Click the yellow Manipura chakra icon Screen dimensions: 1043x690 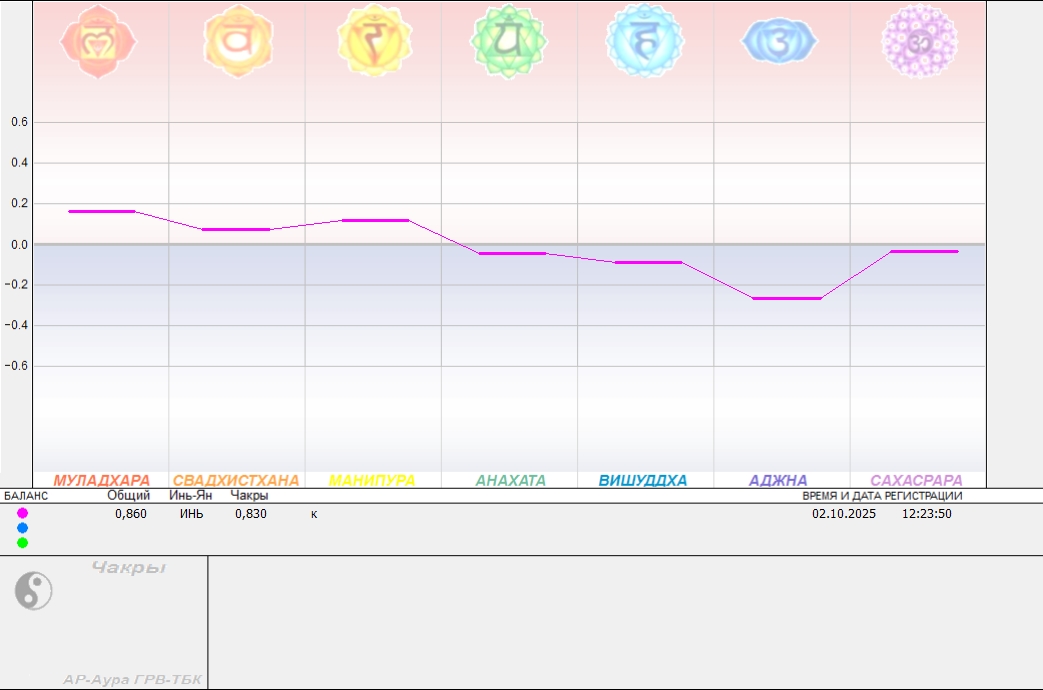[x=374, y=41]
